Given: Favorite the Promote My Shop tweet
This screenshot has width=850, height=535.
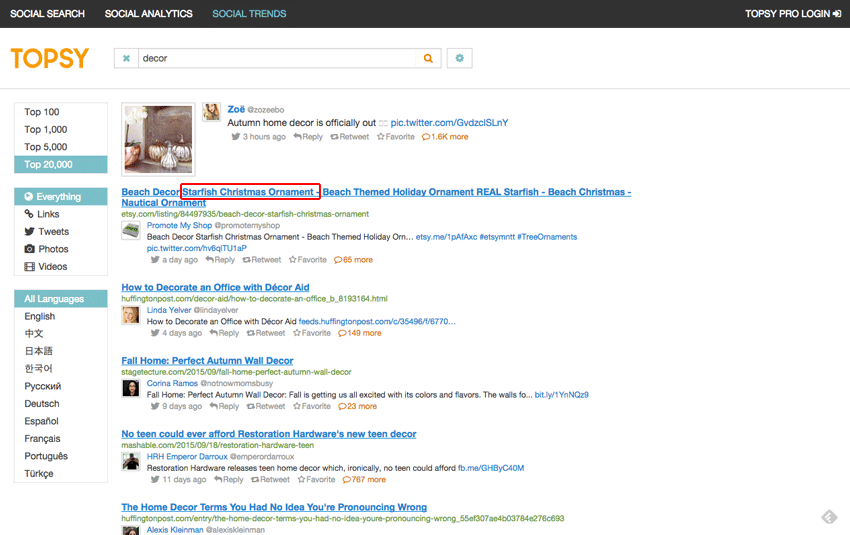Looking at the screenshot, I should 308,260.
